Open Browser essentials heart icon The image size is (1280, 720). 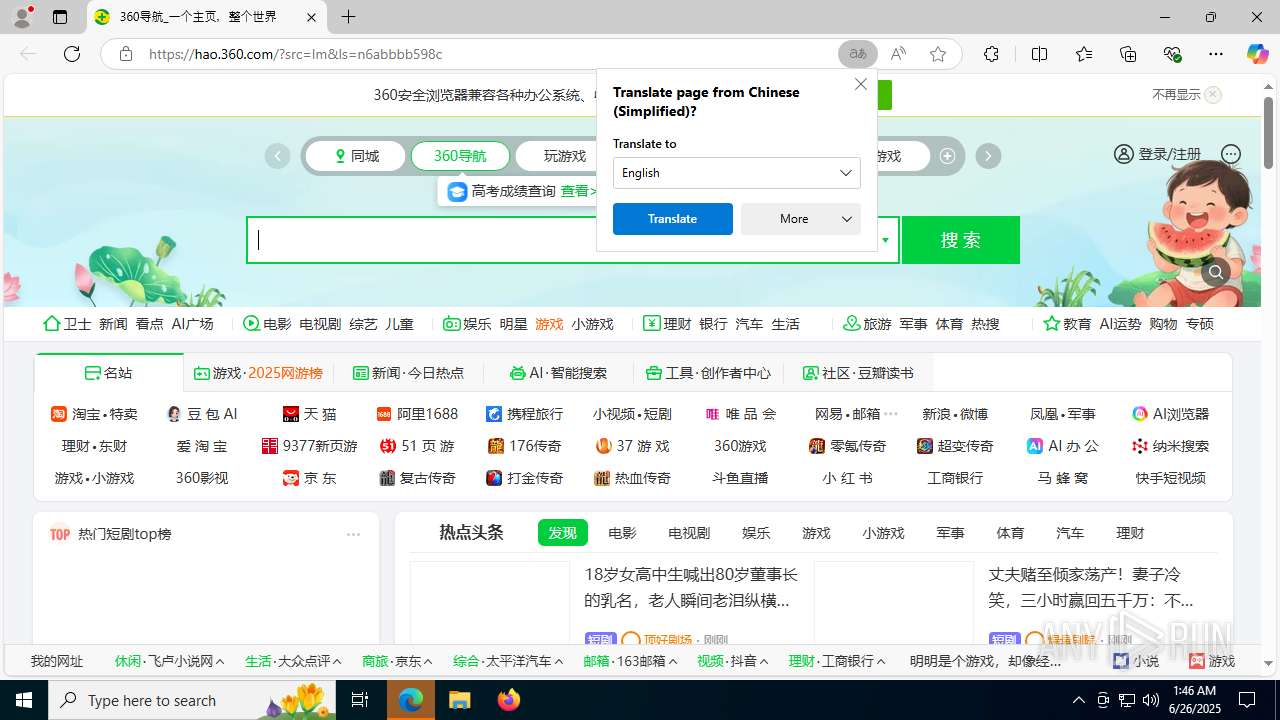click(x=1172, y=54)
